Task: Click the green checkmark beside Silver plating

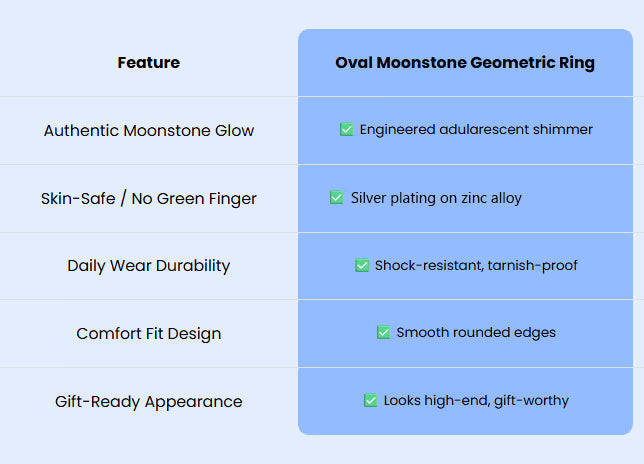Action: coord(336,198)
